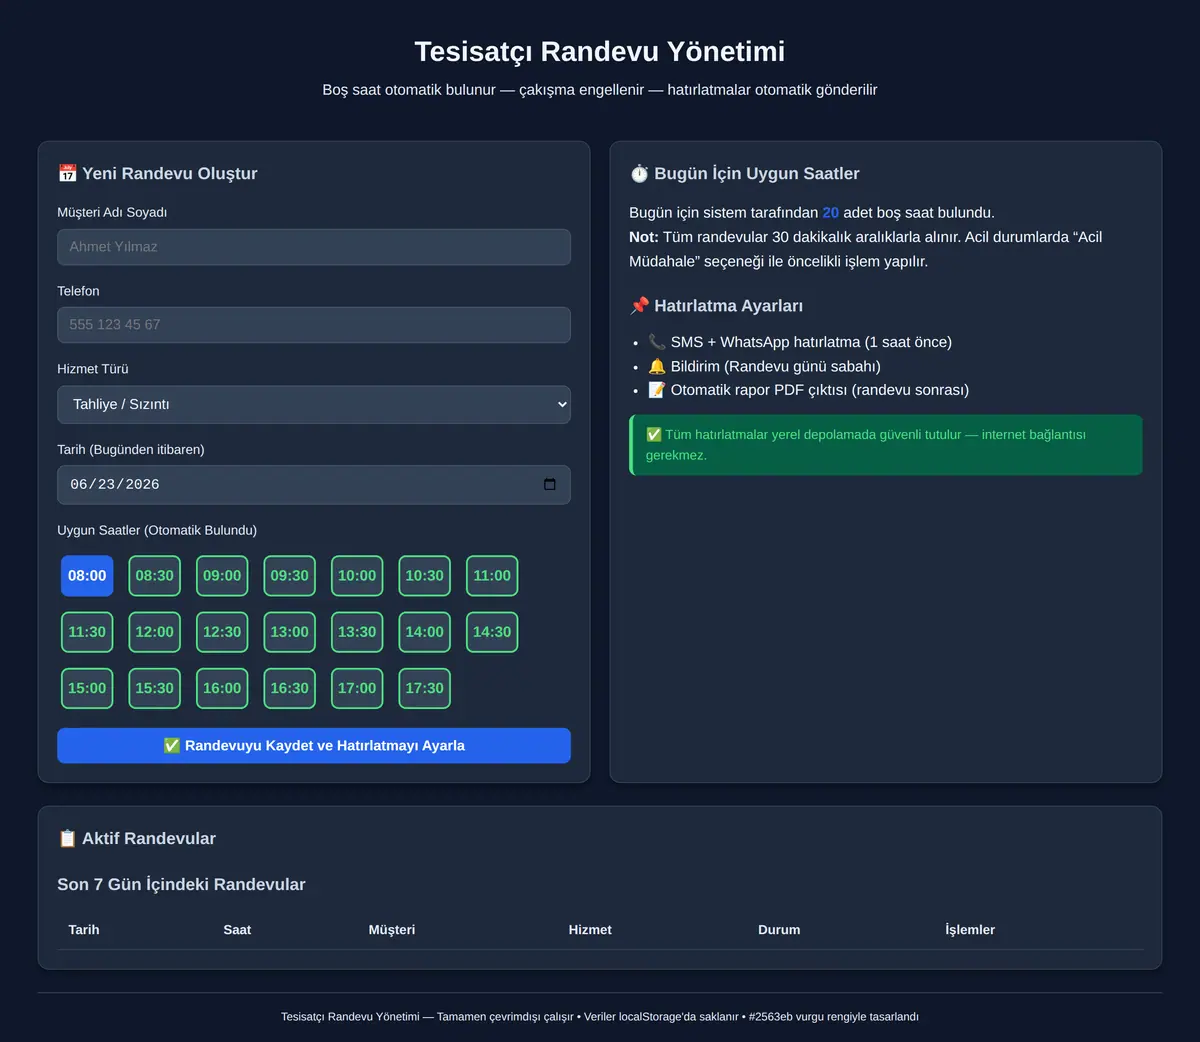Select the Tarih date field showing 06/23/2026
1200x1042 pixels.
(x=314, y=485)
